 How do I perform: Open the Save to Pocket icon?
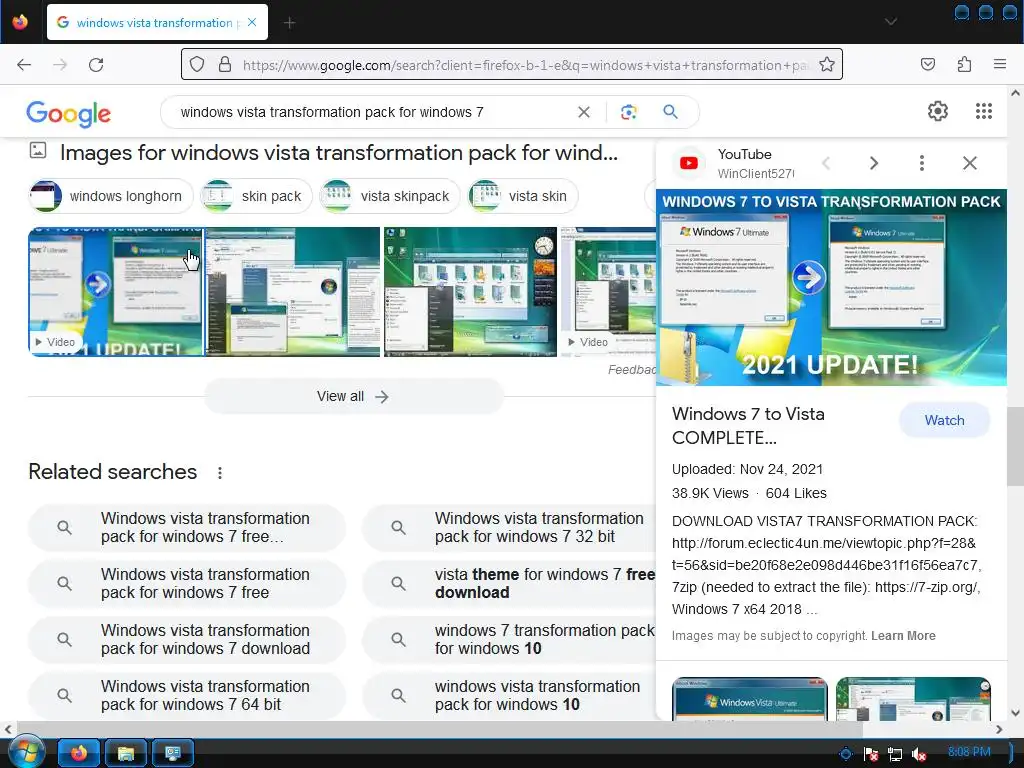point(927,64)
